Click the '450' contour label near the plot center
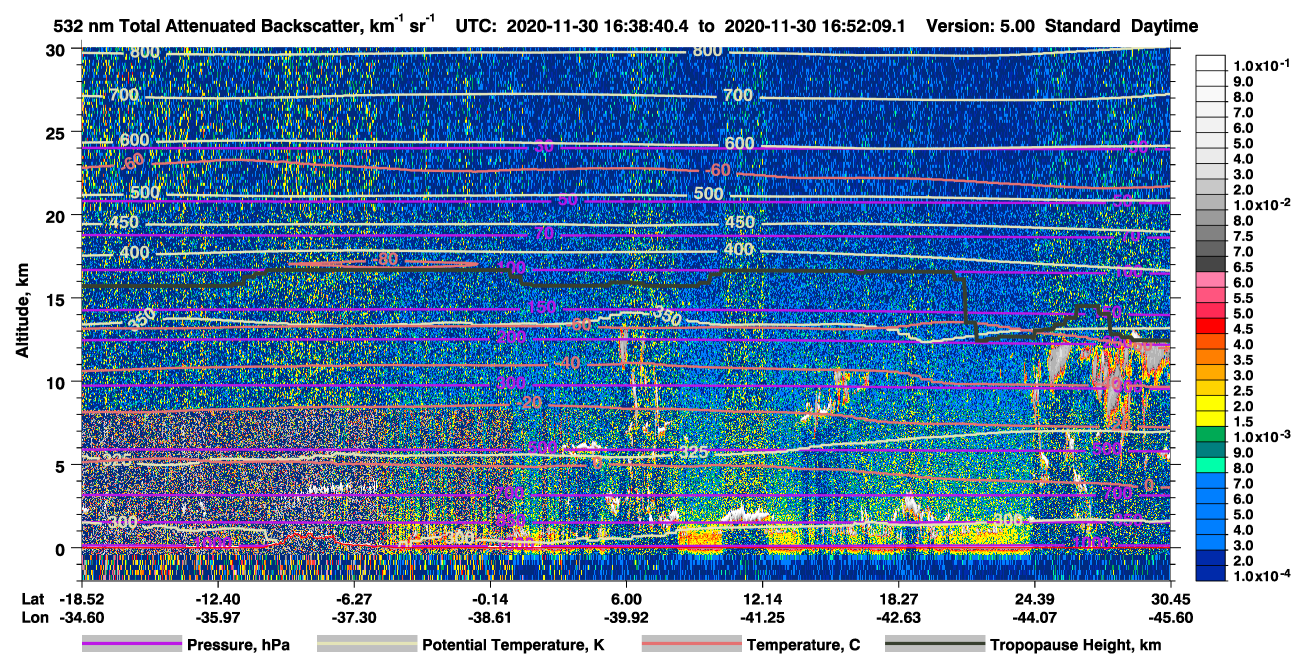Screen dimensions: 1300x667 (x=739, y=222)
